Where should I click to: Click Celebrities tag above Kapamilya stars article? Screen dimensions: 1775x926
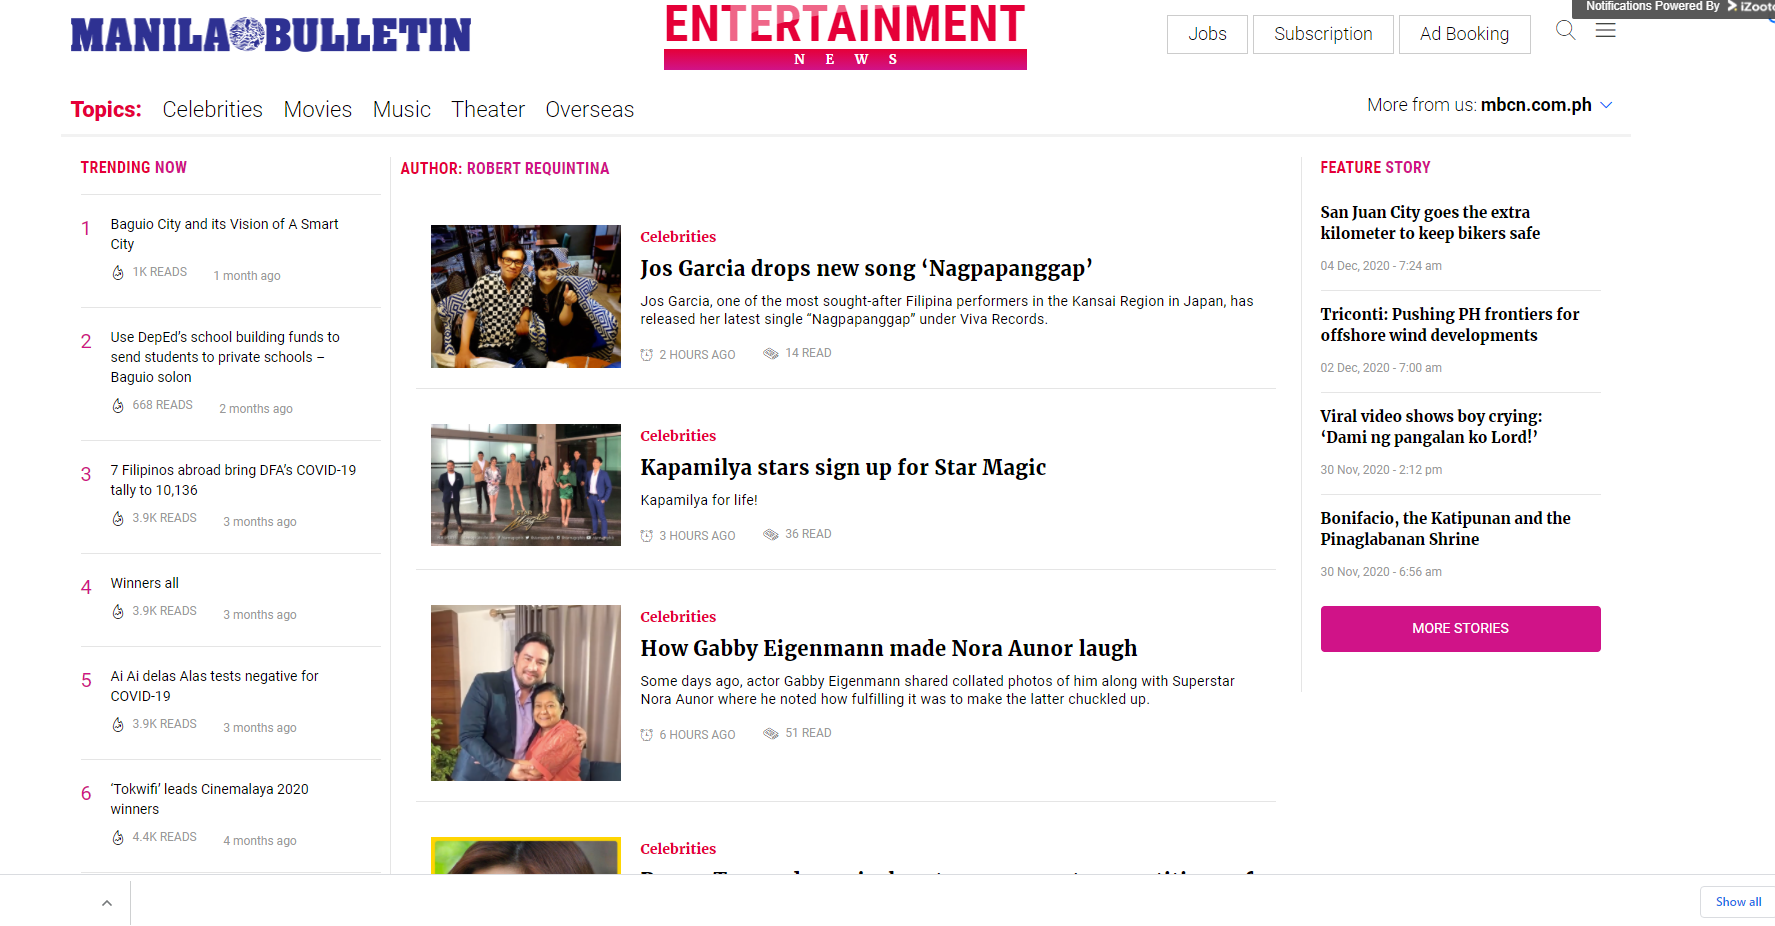pos(678,436)
